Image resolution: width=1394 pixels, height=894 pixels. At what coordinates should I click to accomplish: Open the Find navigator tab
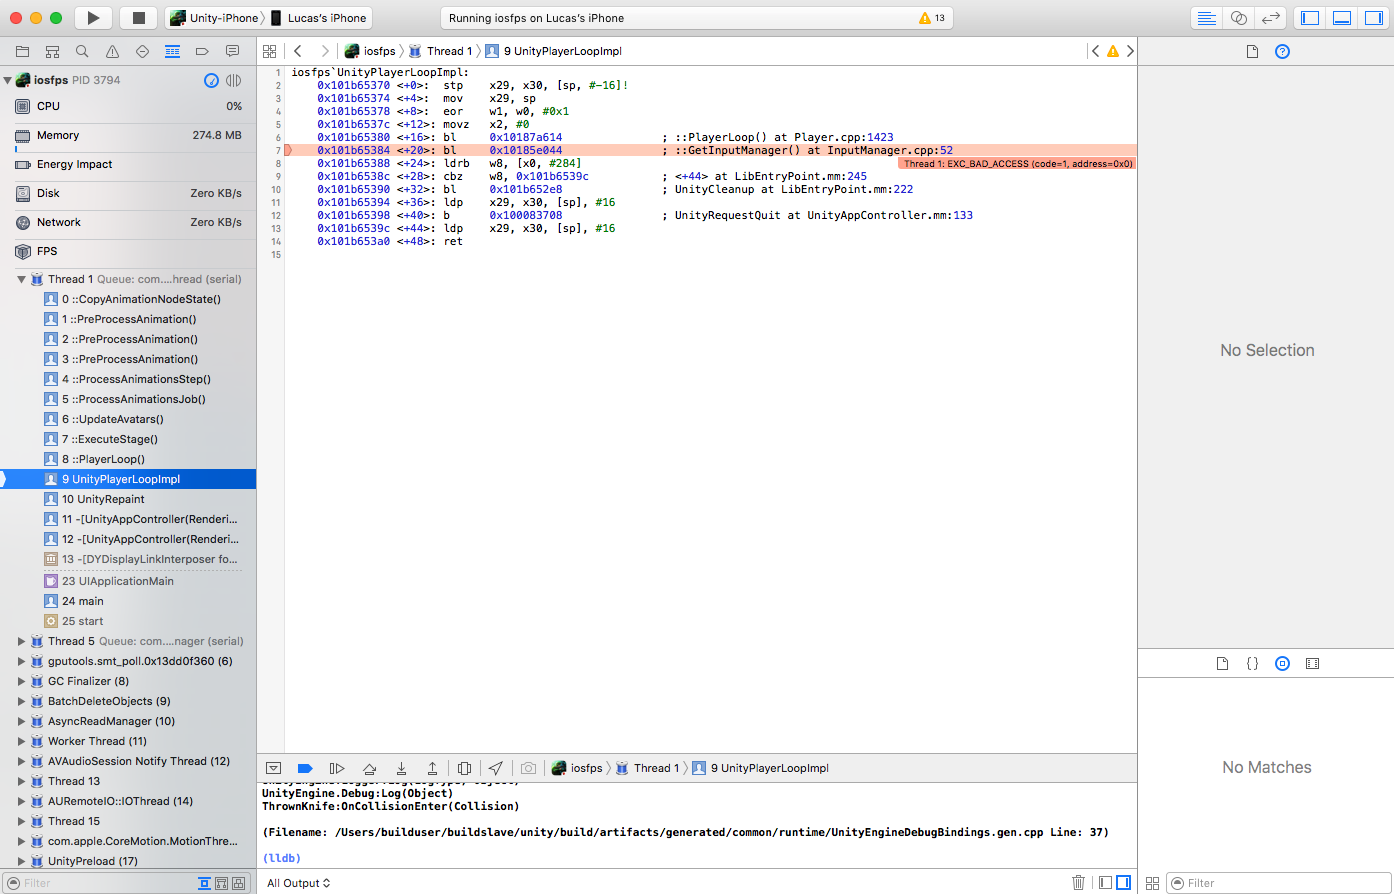82,51
